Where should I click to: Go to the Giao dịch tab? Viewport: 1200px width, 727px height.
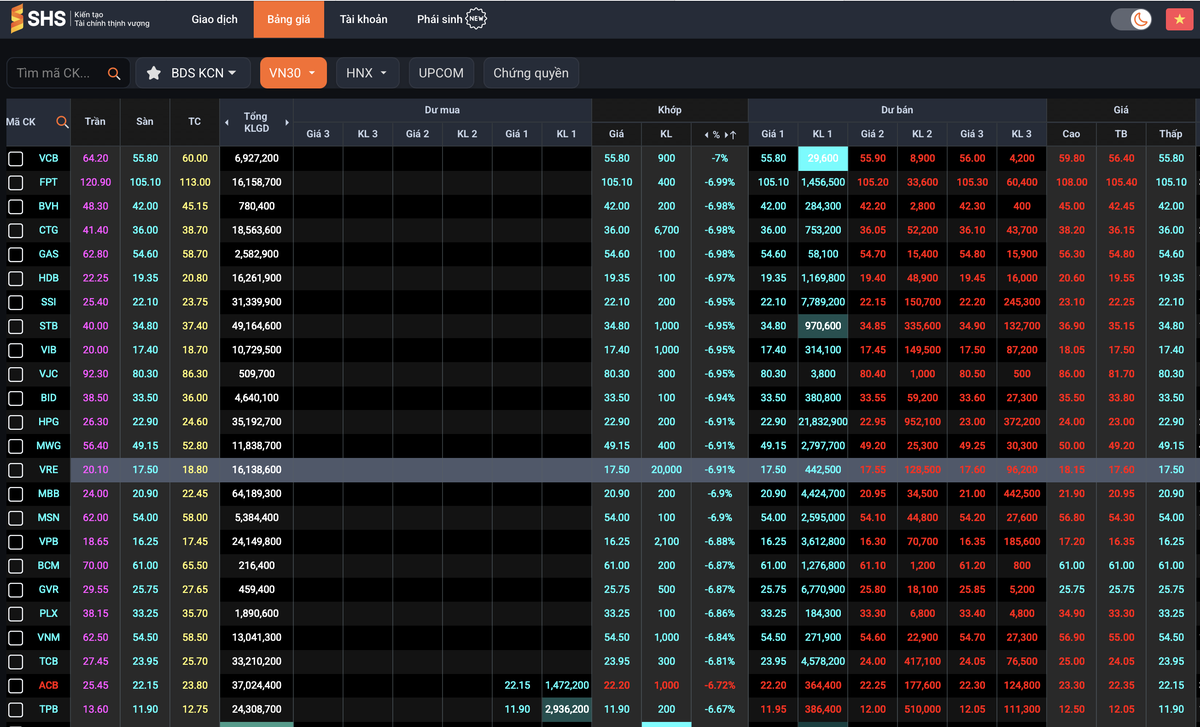coord(216,19)
